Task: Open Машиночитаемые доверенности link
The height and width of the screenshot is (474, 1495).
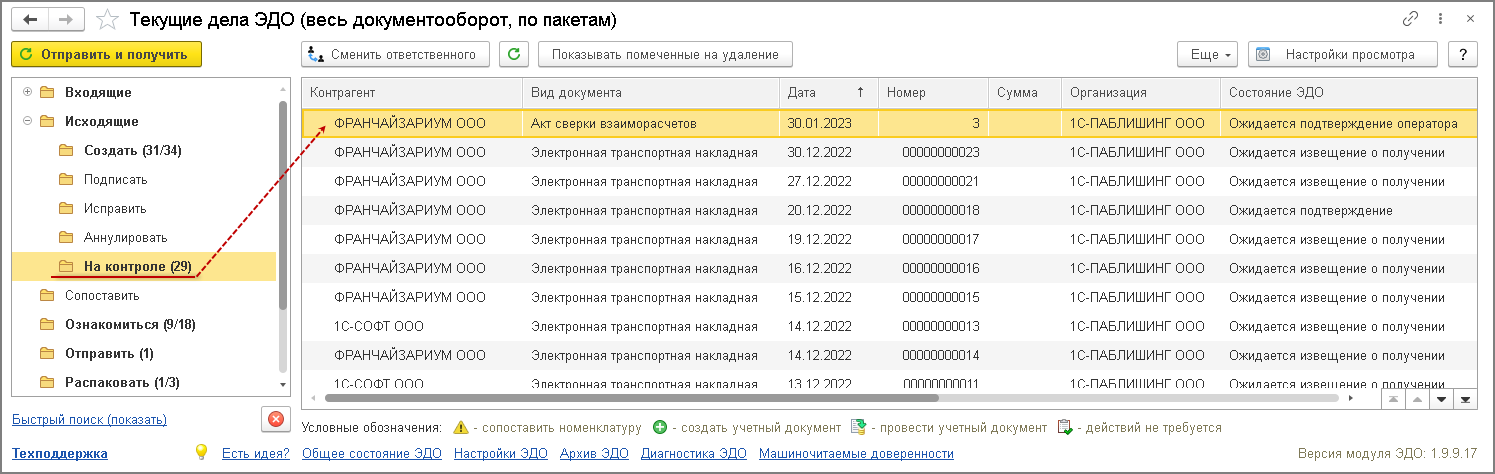Action: coord(856,453)
